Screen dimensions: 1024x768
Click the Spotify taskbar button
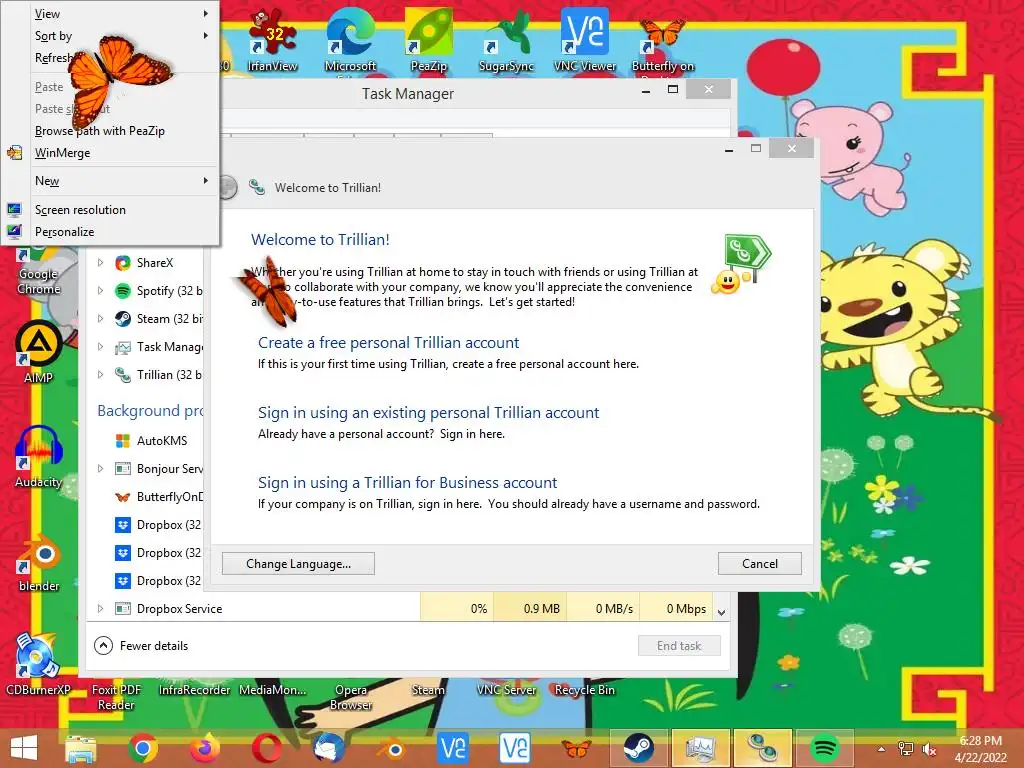824,748
